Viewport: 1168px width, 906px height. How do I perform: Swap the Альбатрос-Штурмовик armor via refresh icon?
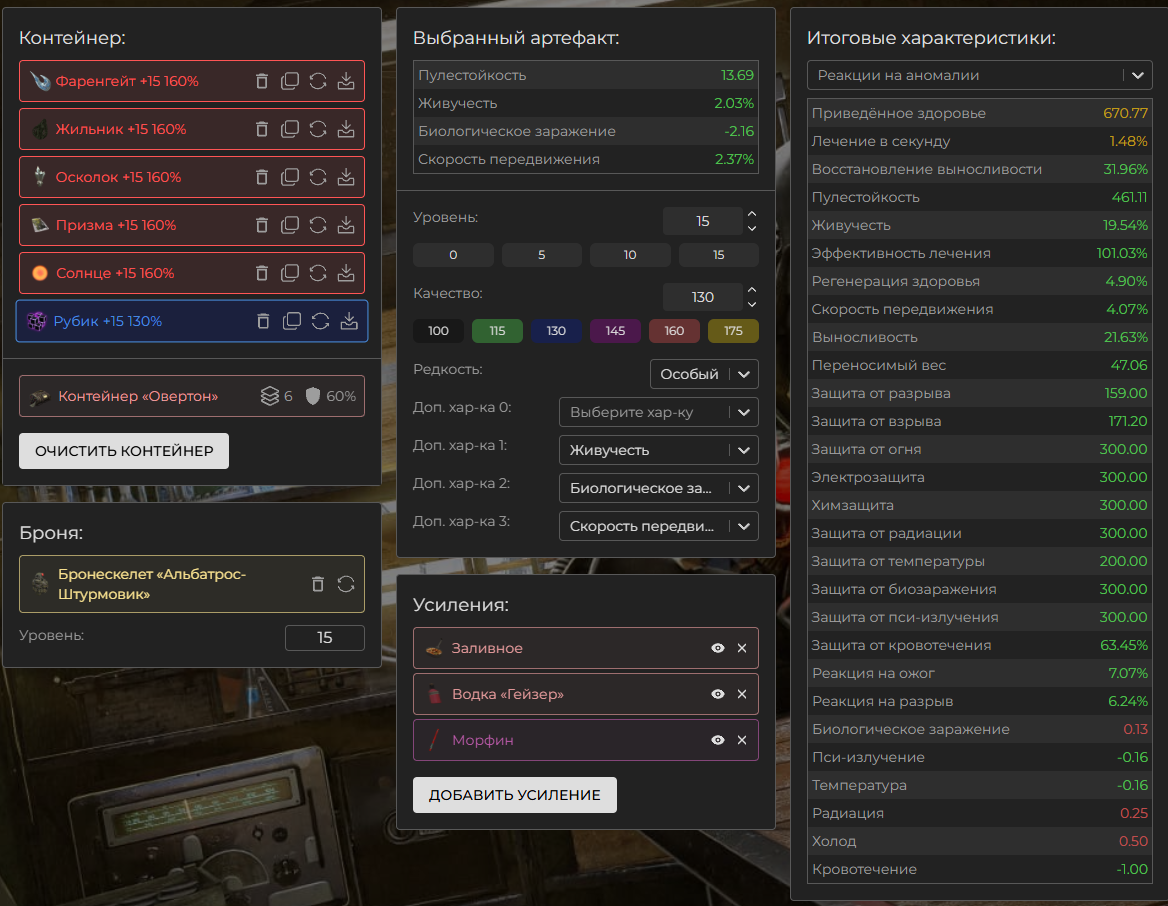[346, 584]
